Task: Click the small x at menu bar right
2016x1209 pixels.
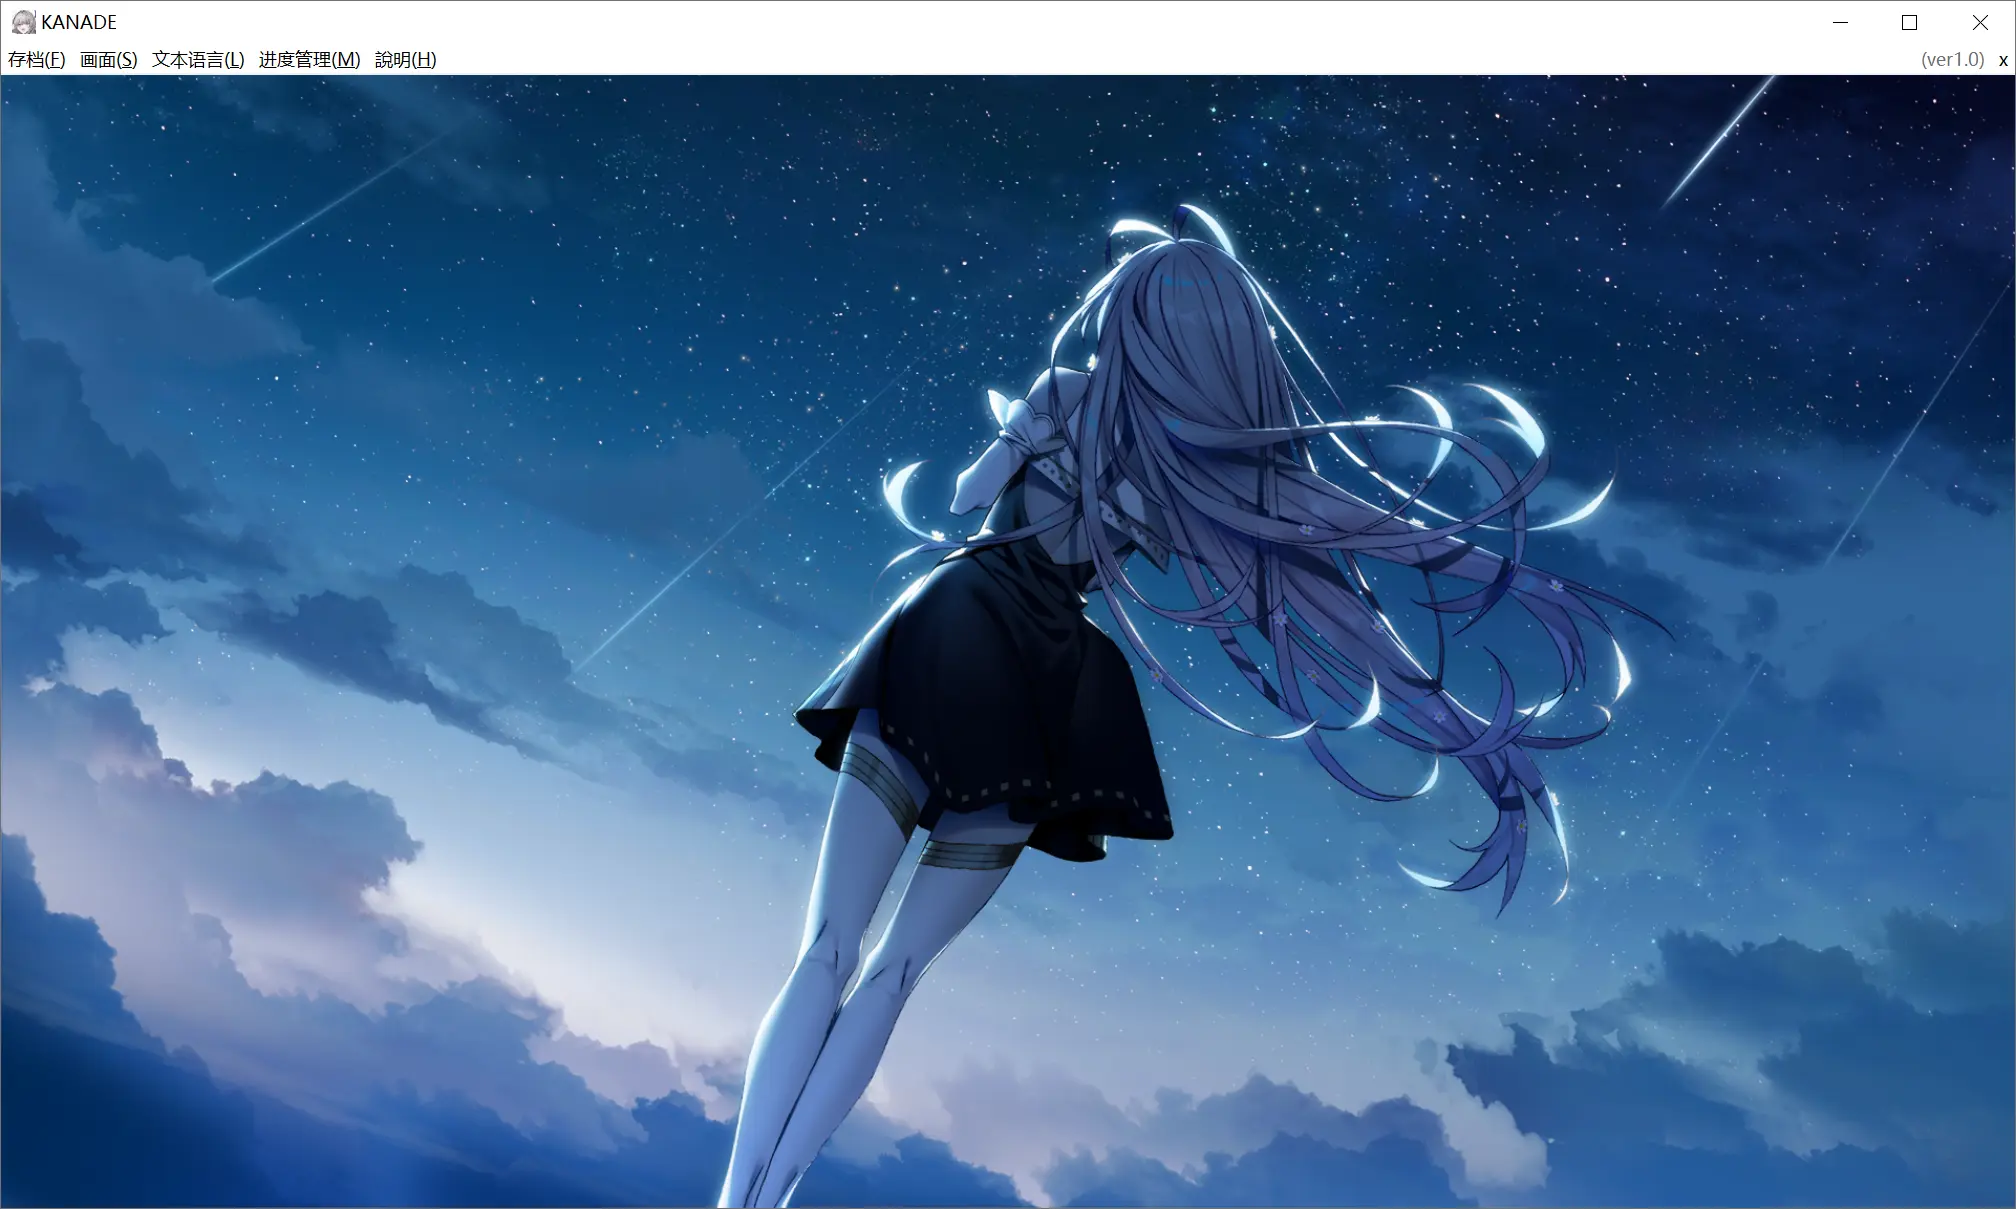Action: 2003,61
